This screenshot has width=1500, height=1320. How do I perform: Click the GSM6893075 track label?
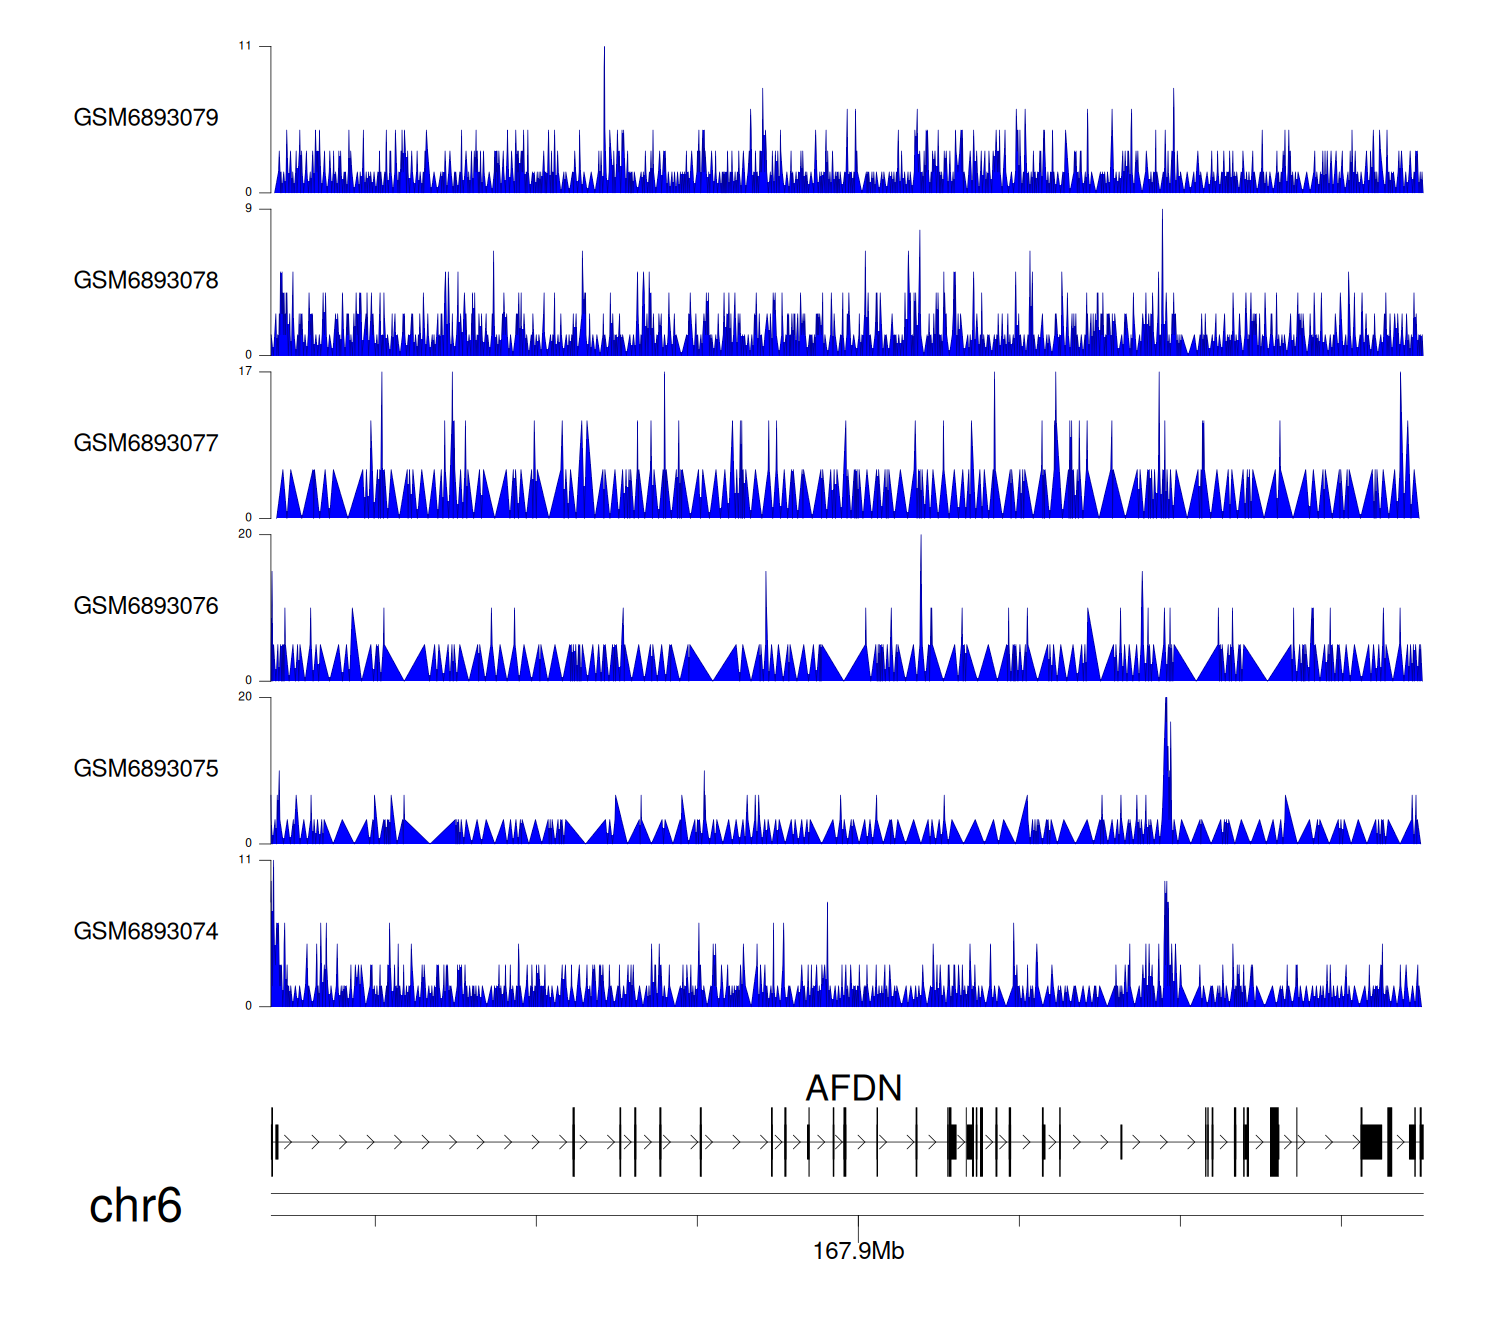click(146, 769)
